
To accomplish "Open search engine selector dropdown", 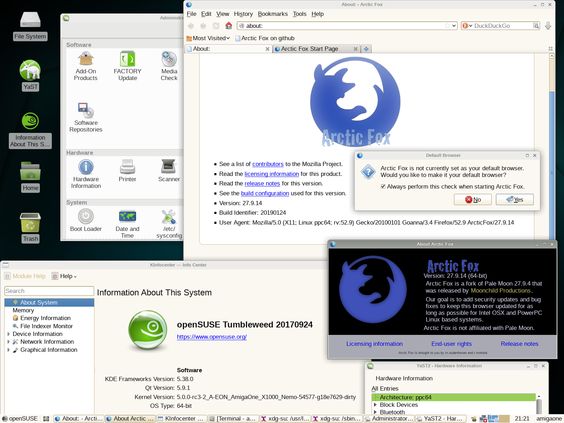I will [467, 26].
